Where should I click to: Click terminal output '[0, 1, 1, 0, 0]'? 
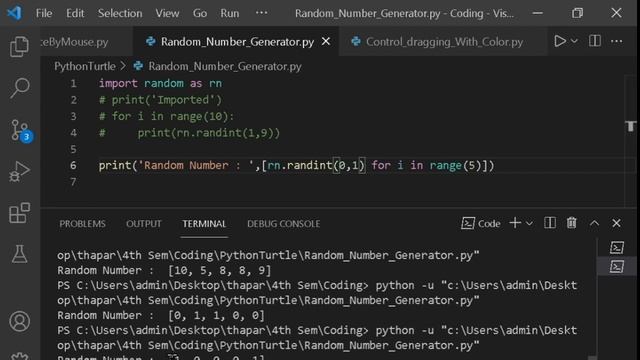tap(216, 316)
